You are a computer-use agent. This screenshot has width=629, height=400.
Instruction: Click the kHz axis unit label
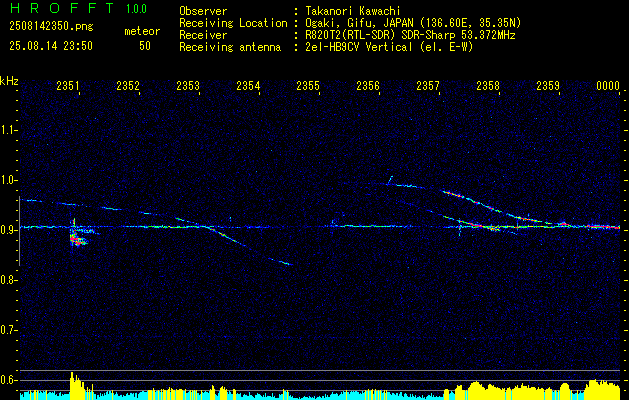[9, 81]
